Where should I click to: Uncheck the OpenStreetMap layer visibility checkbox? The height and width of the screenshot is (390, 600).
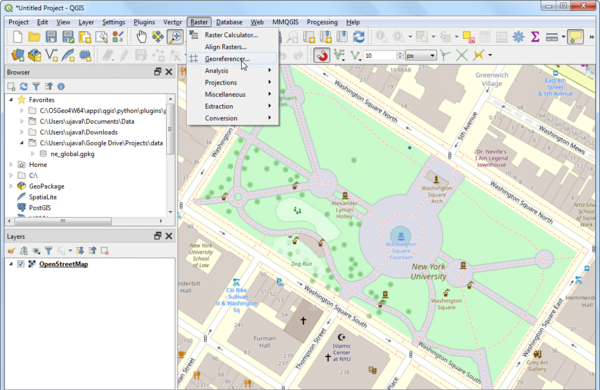(x=21, y=264)
